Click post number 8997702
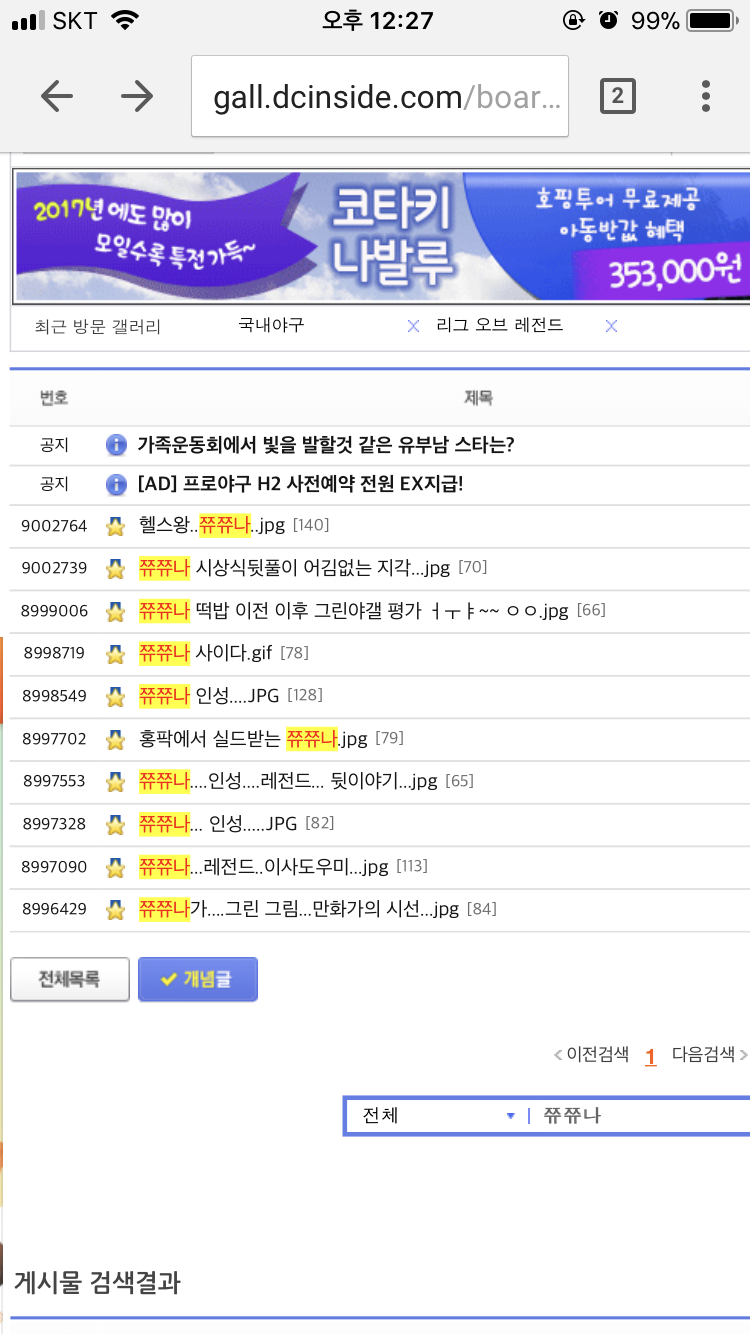Screen dimensions: 750x1334 pos(54,740)
